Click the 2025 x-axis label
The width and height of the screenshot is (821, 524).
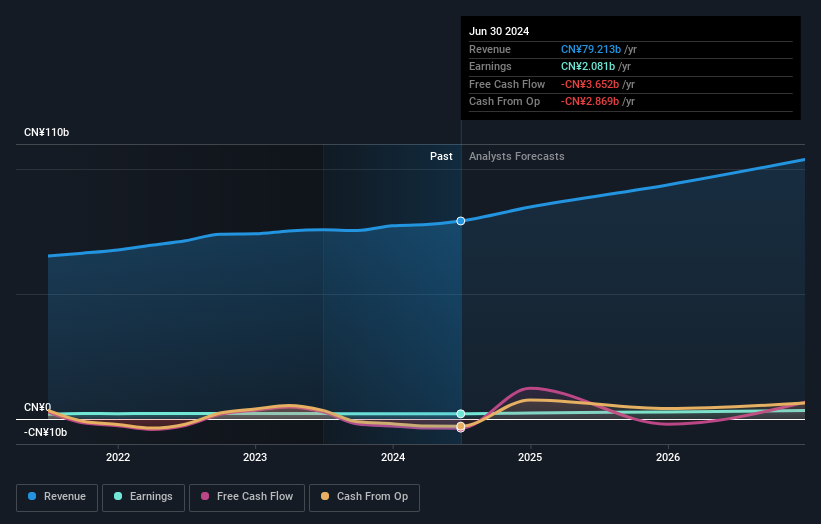click(530, 457)
